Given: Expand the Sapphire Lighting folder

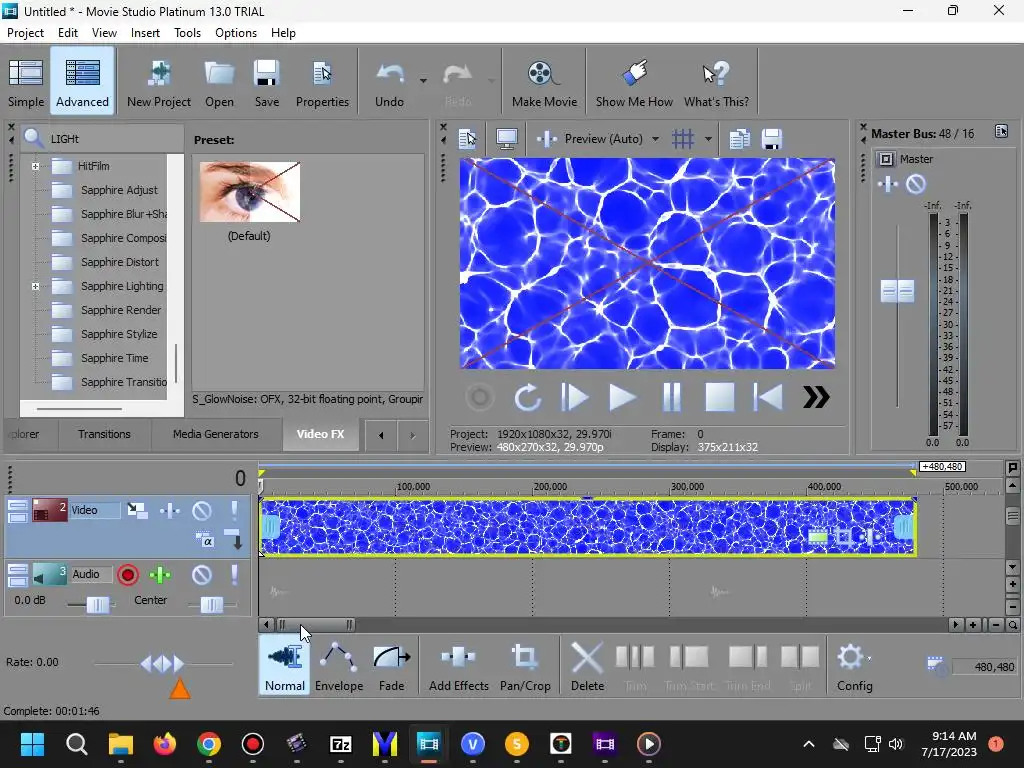Looking at the screenshot, I should [35, 287].
